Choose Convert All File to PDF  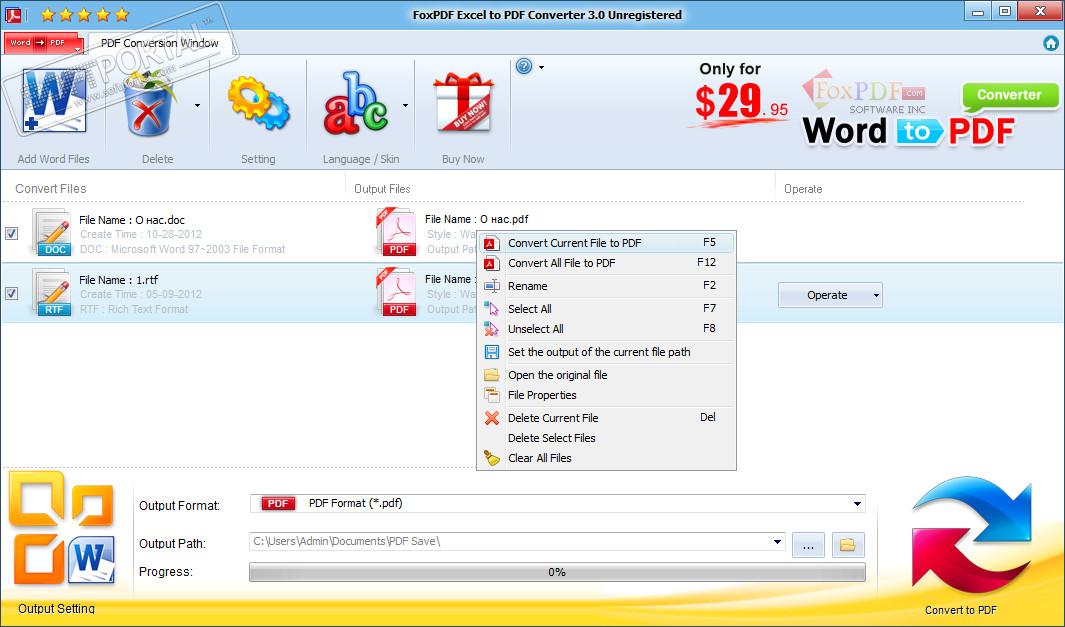click(x=606, y=263)
